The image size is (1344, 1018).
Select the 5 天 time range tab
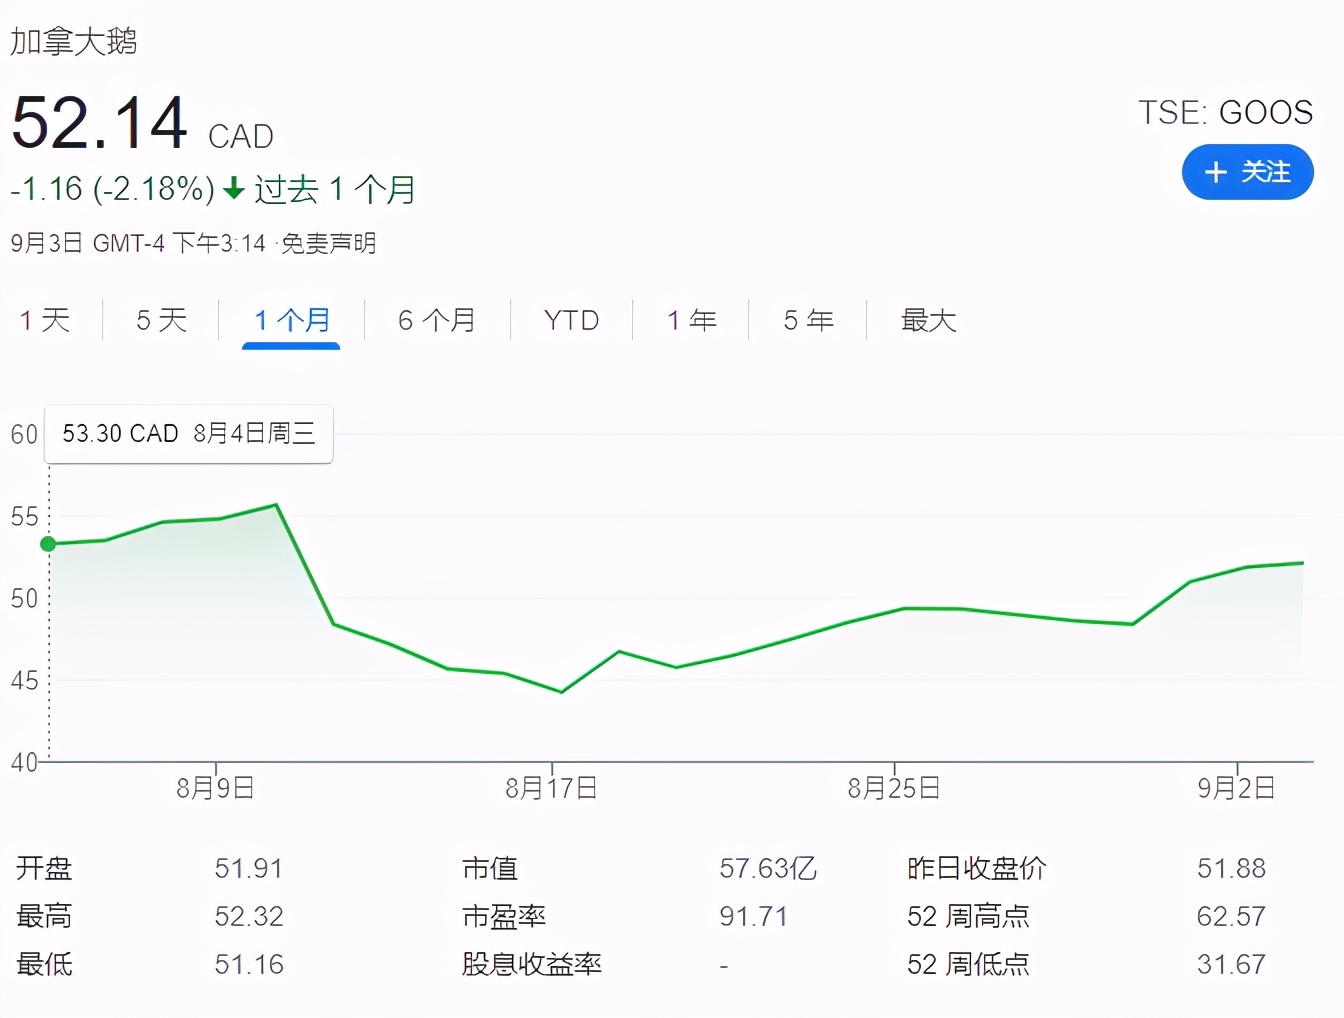click(x=161, y=320)
